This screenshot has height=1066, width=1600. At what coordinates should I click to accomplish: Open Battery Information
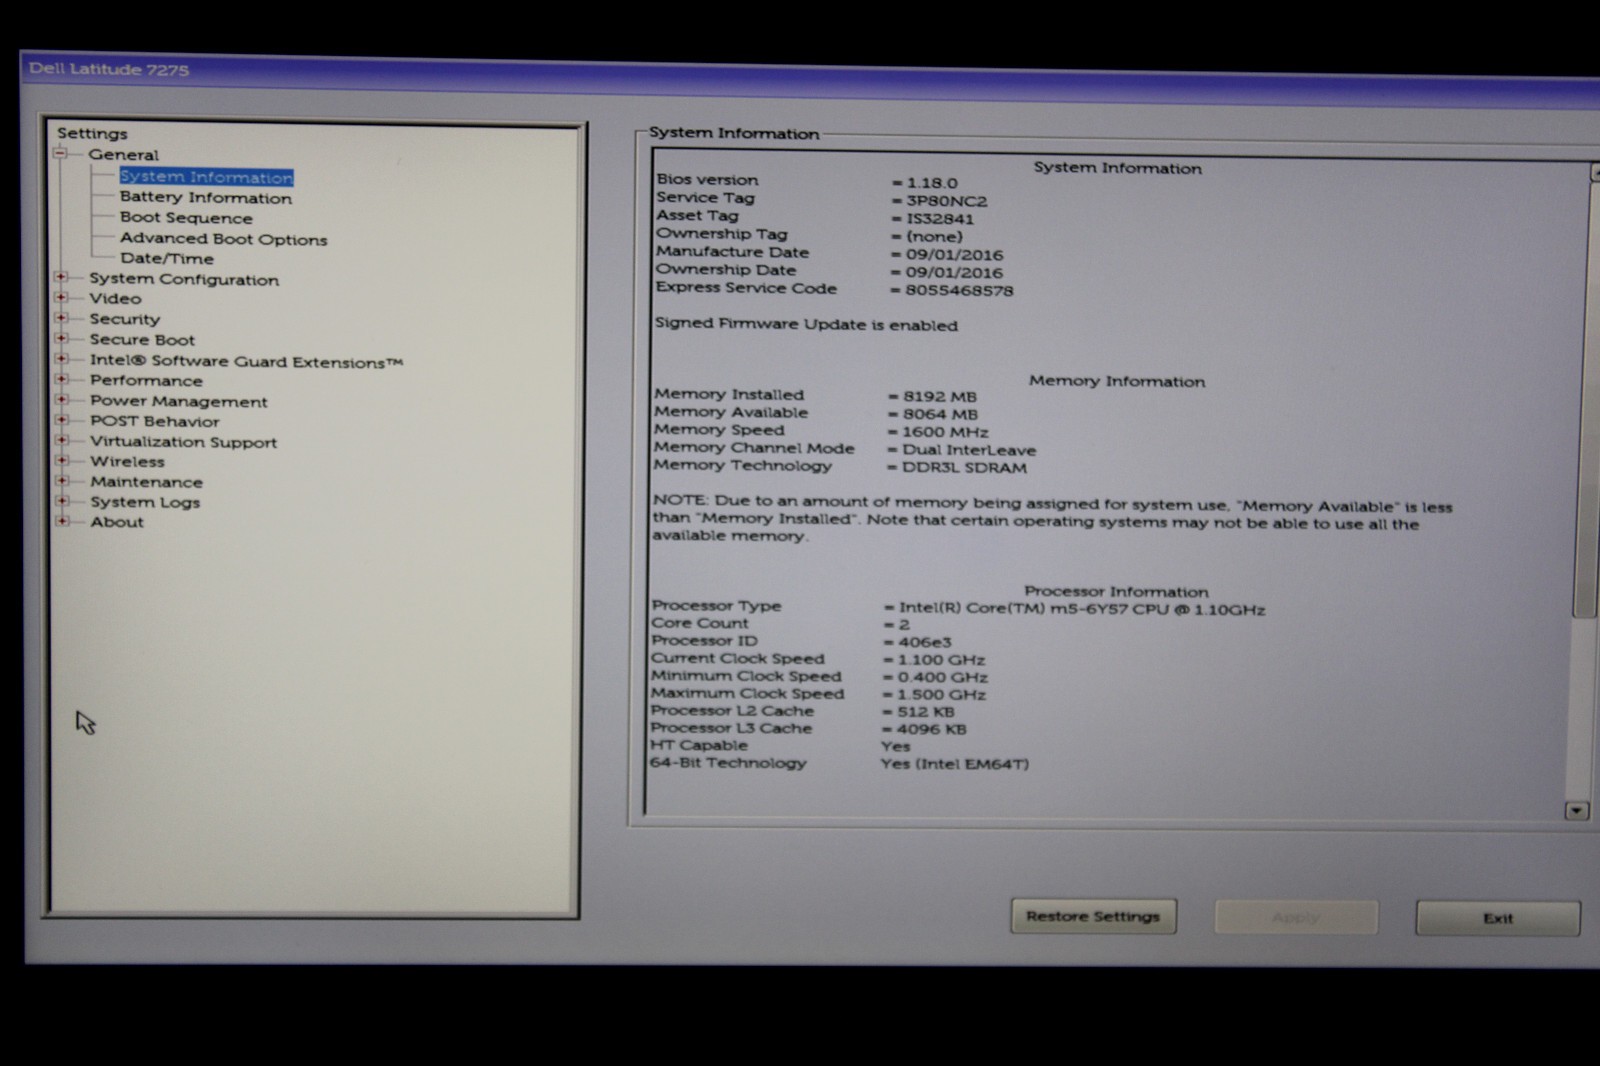[x=206, y=198]
